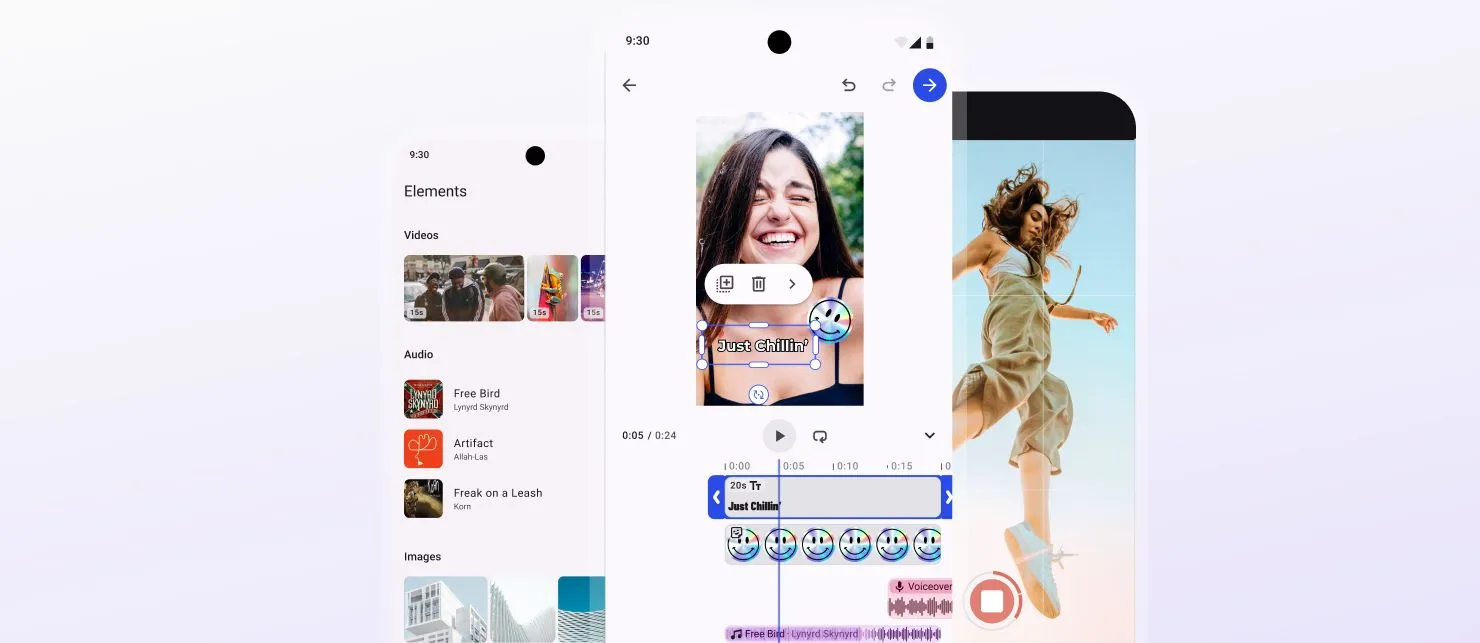The image size is (1480, 643).
Task: Click the Images section heading
Action: 422,556
